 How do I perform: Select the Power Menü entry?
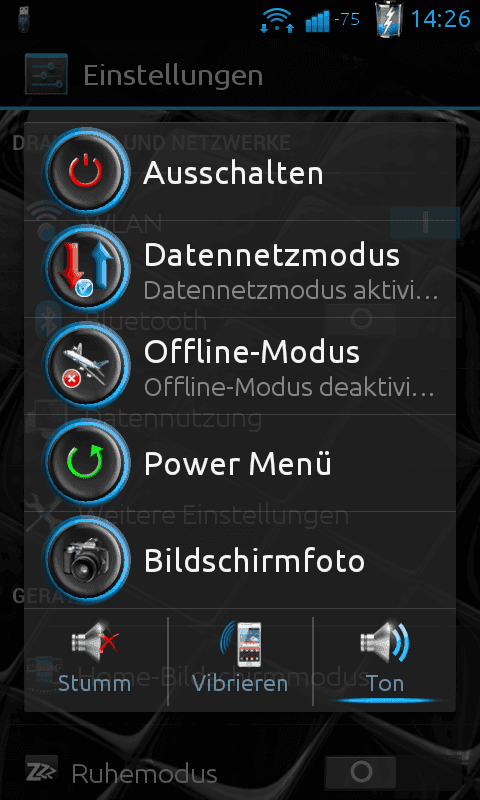coord(240,463)
